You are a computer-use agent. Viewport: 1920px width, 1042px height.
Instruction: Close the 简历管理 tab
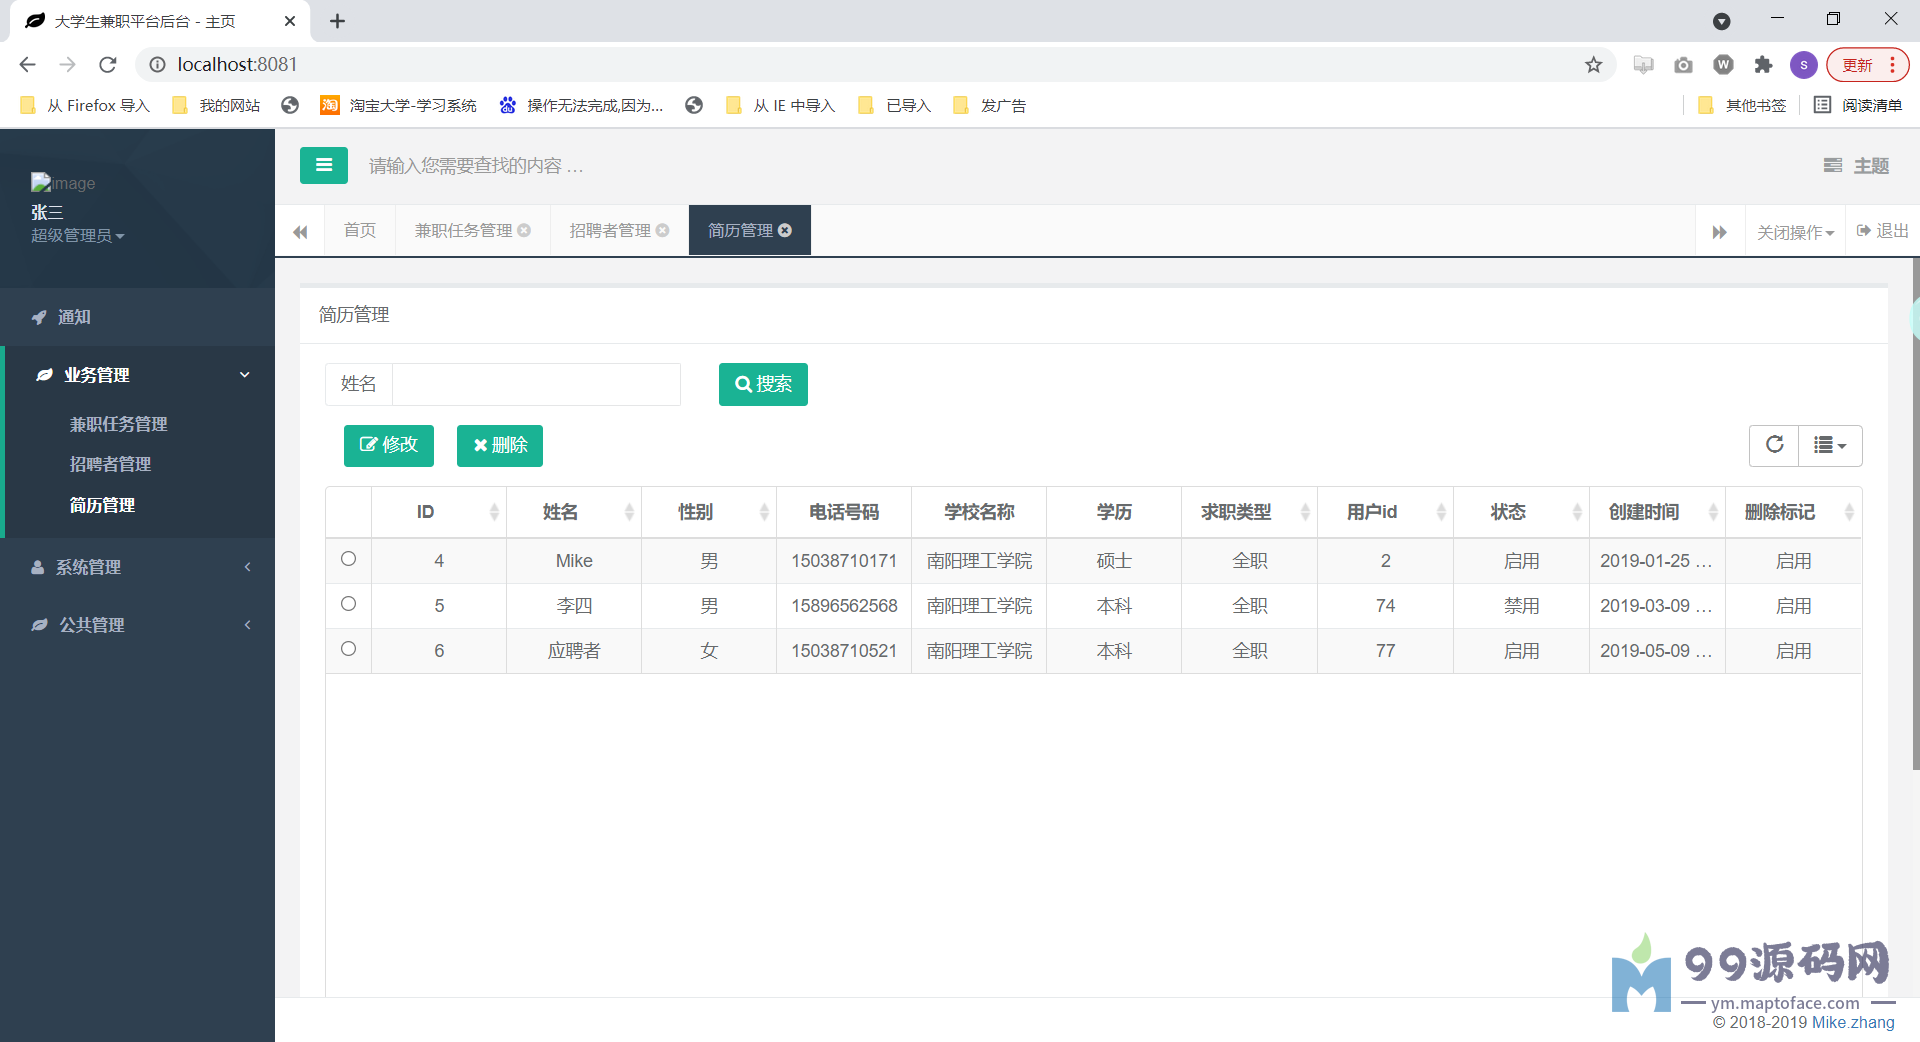tap(785, 231)
